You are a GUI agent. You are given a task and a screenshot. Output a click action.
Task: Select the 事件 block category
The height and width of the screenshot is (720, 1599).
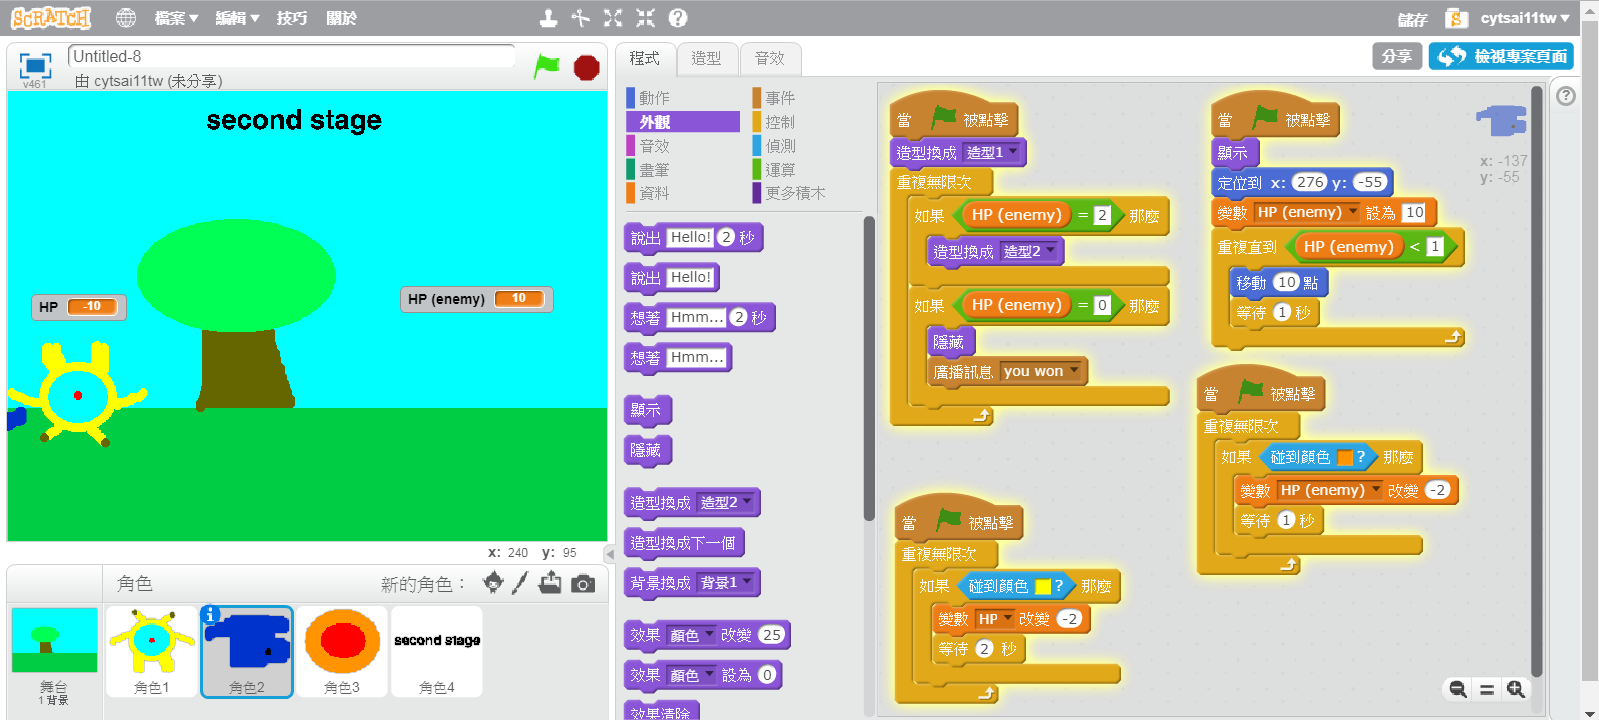808,97
